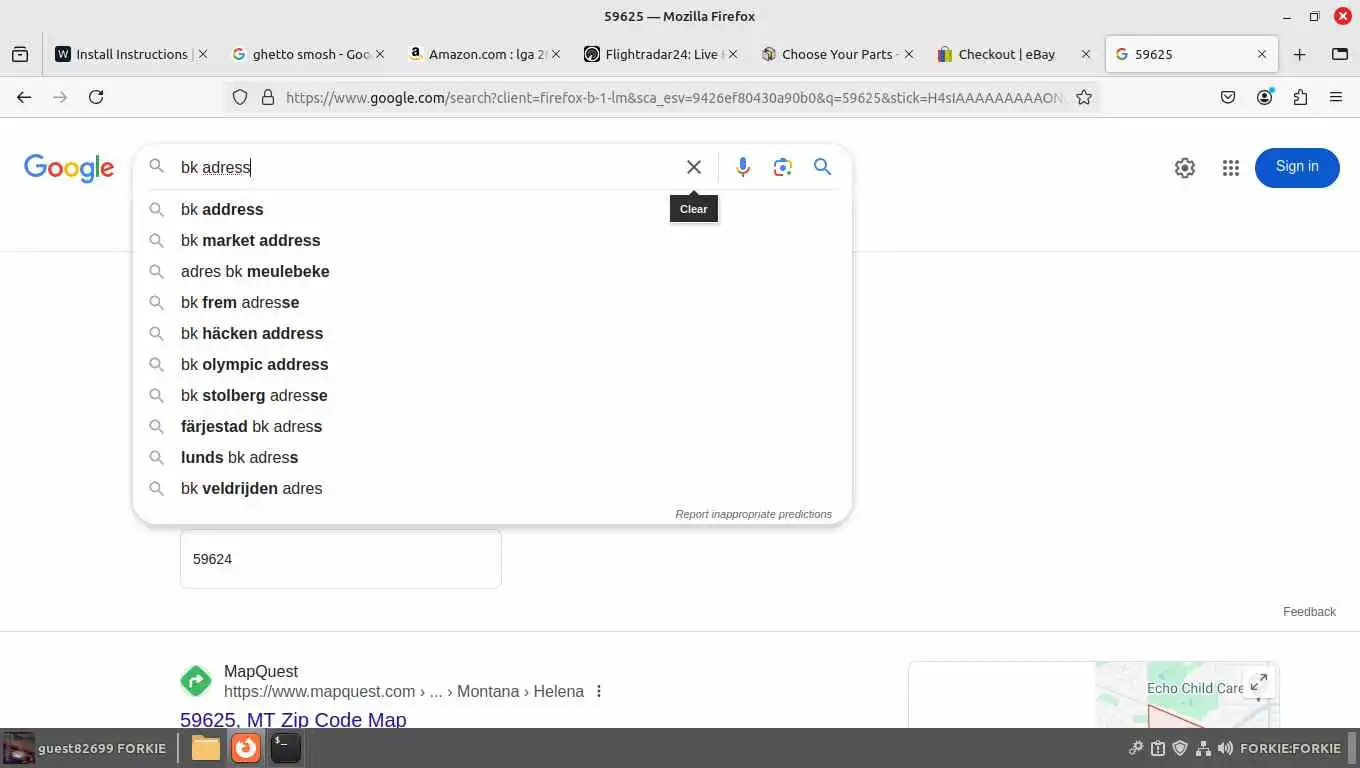Open the Google apps grid
This screenshot has height=768, width=1360.
point(1231,168)
